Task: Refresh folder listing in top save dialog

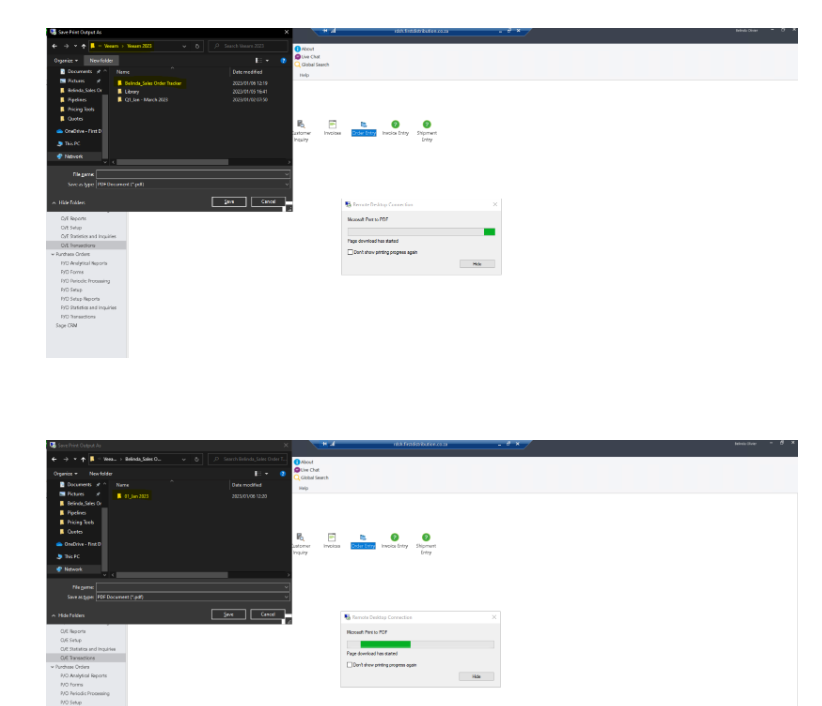Action: [197, 46]
